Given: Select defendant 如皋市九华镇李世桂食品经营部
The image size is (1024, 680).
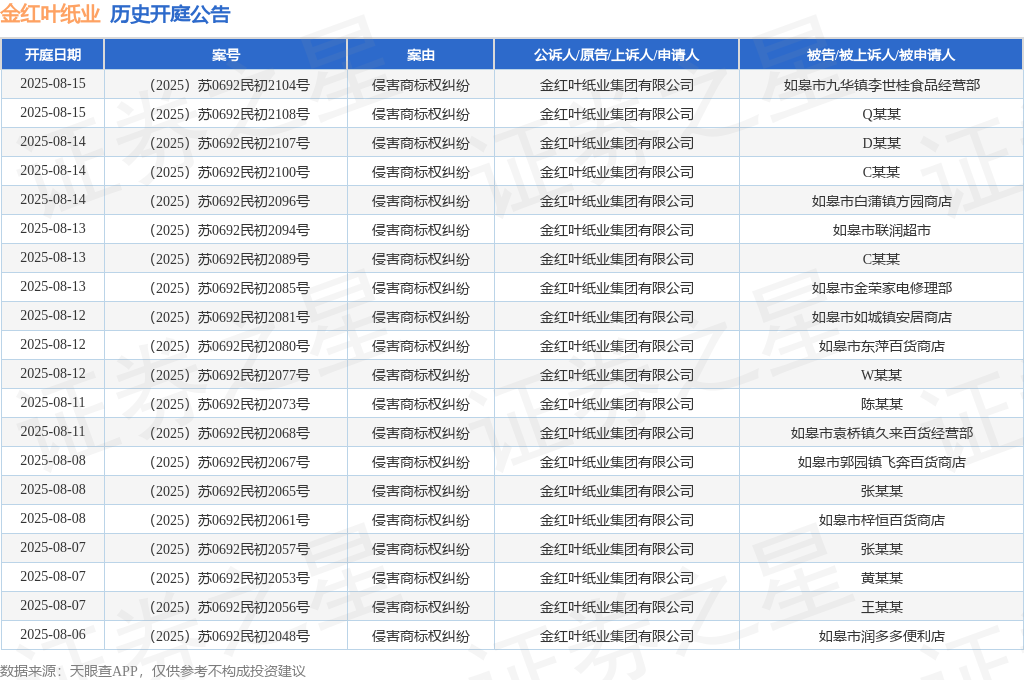Looking at the screenshot, I should pos(882,85).
